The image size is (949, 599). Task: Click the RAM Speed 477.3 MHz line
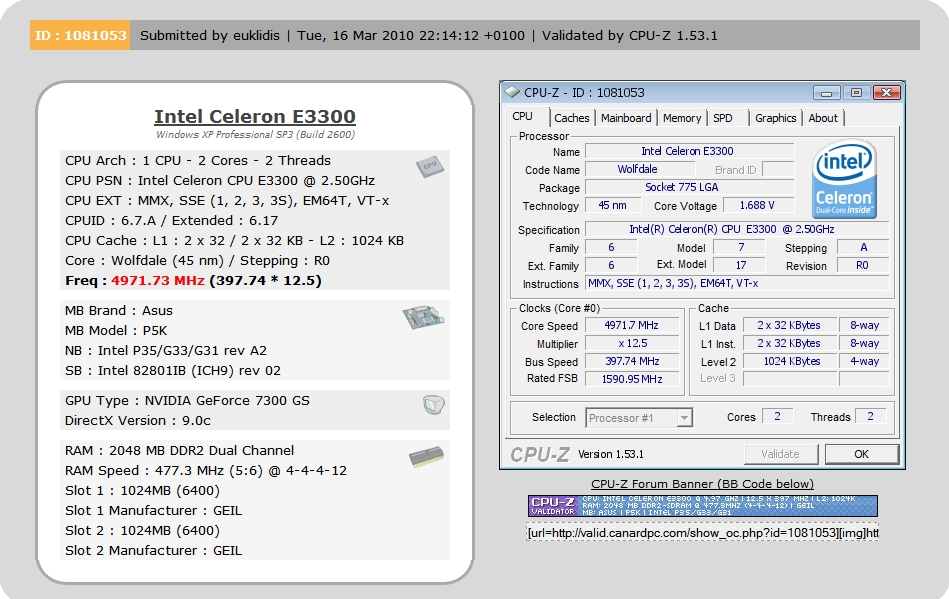click(x=206, y=471)
